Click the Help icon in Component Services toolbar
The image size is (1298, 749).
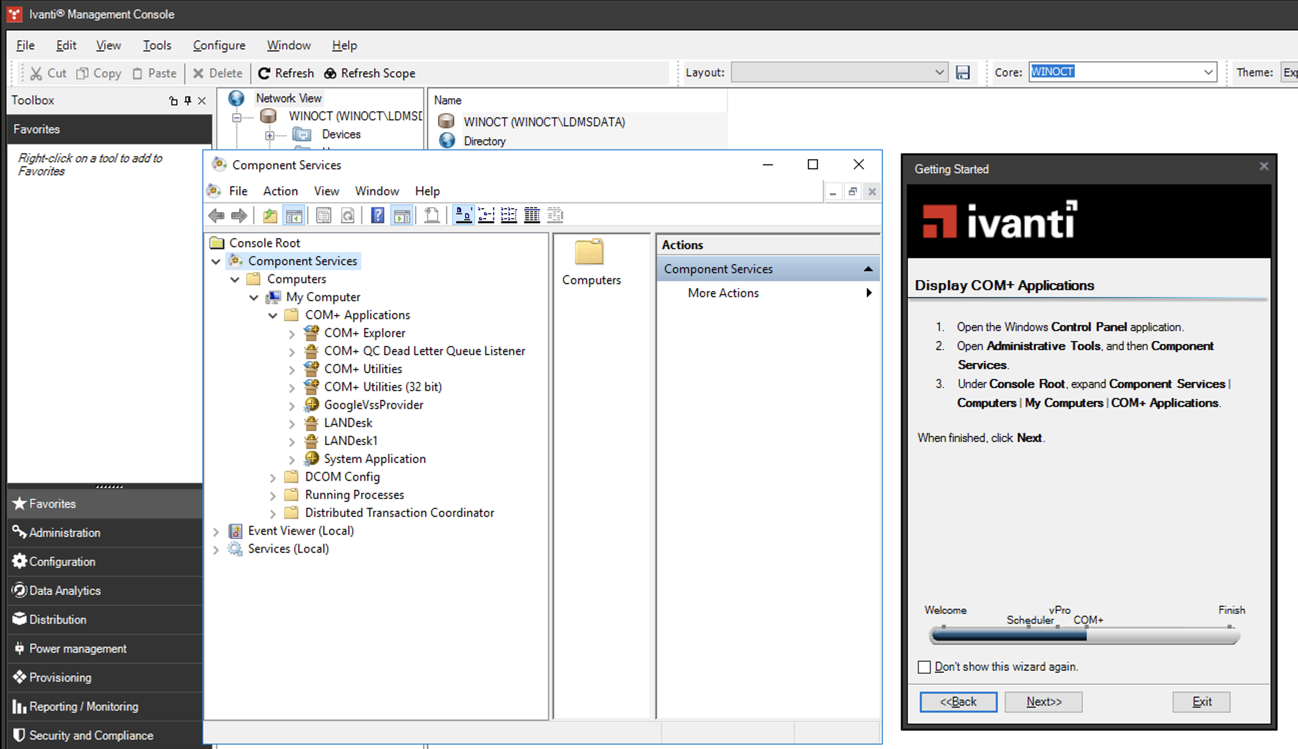(377, 215)
